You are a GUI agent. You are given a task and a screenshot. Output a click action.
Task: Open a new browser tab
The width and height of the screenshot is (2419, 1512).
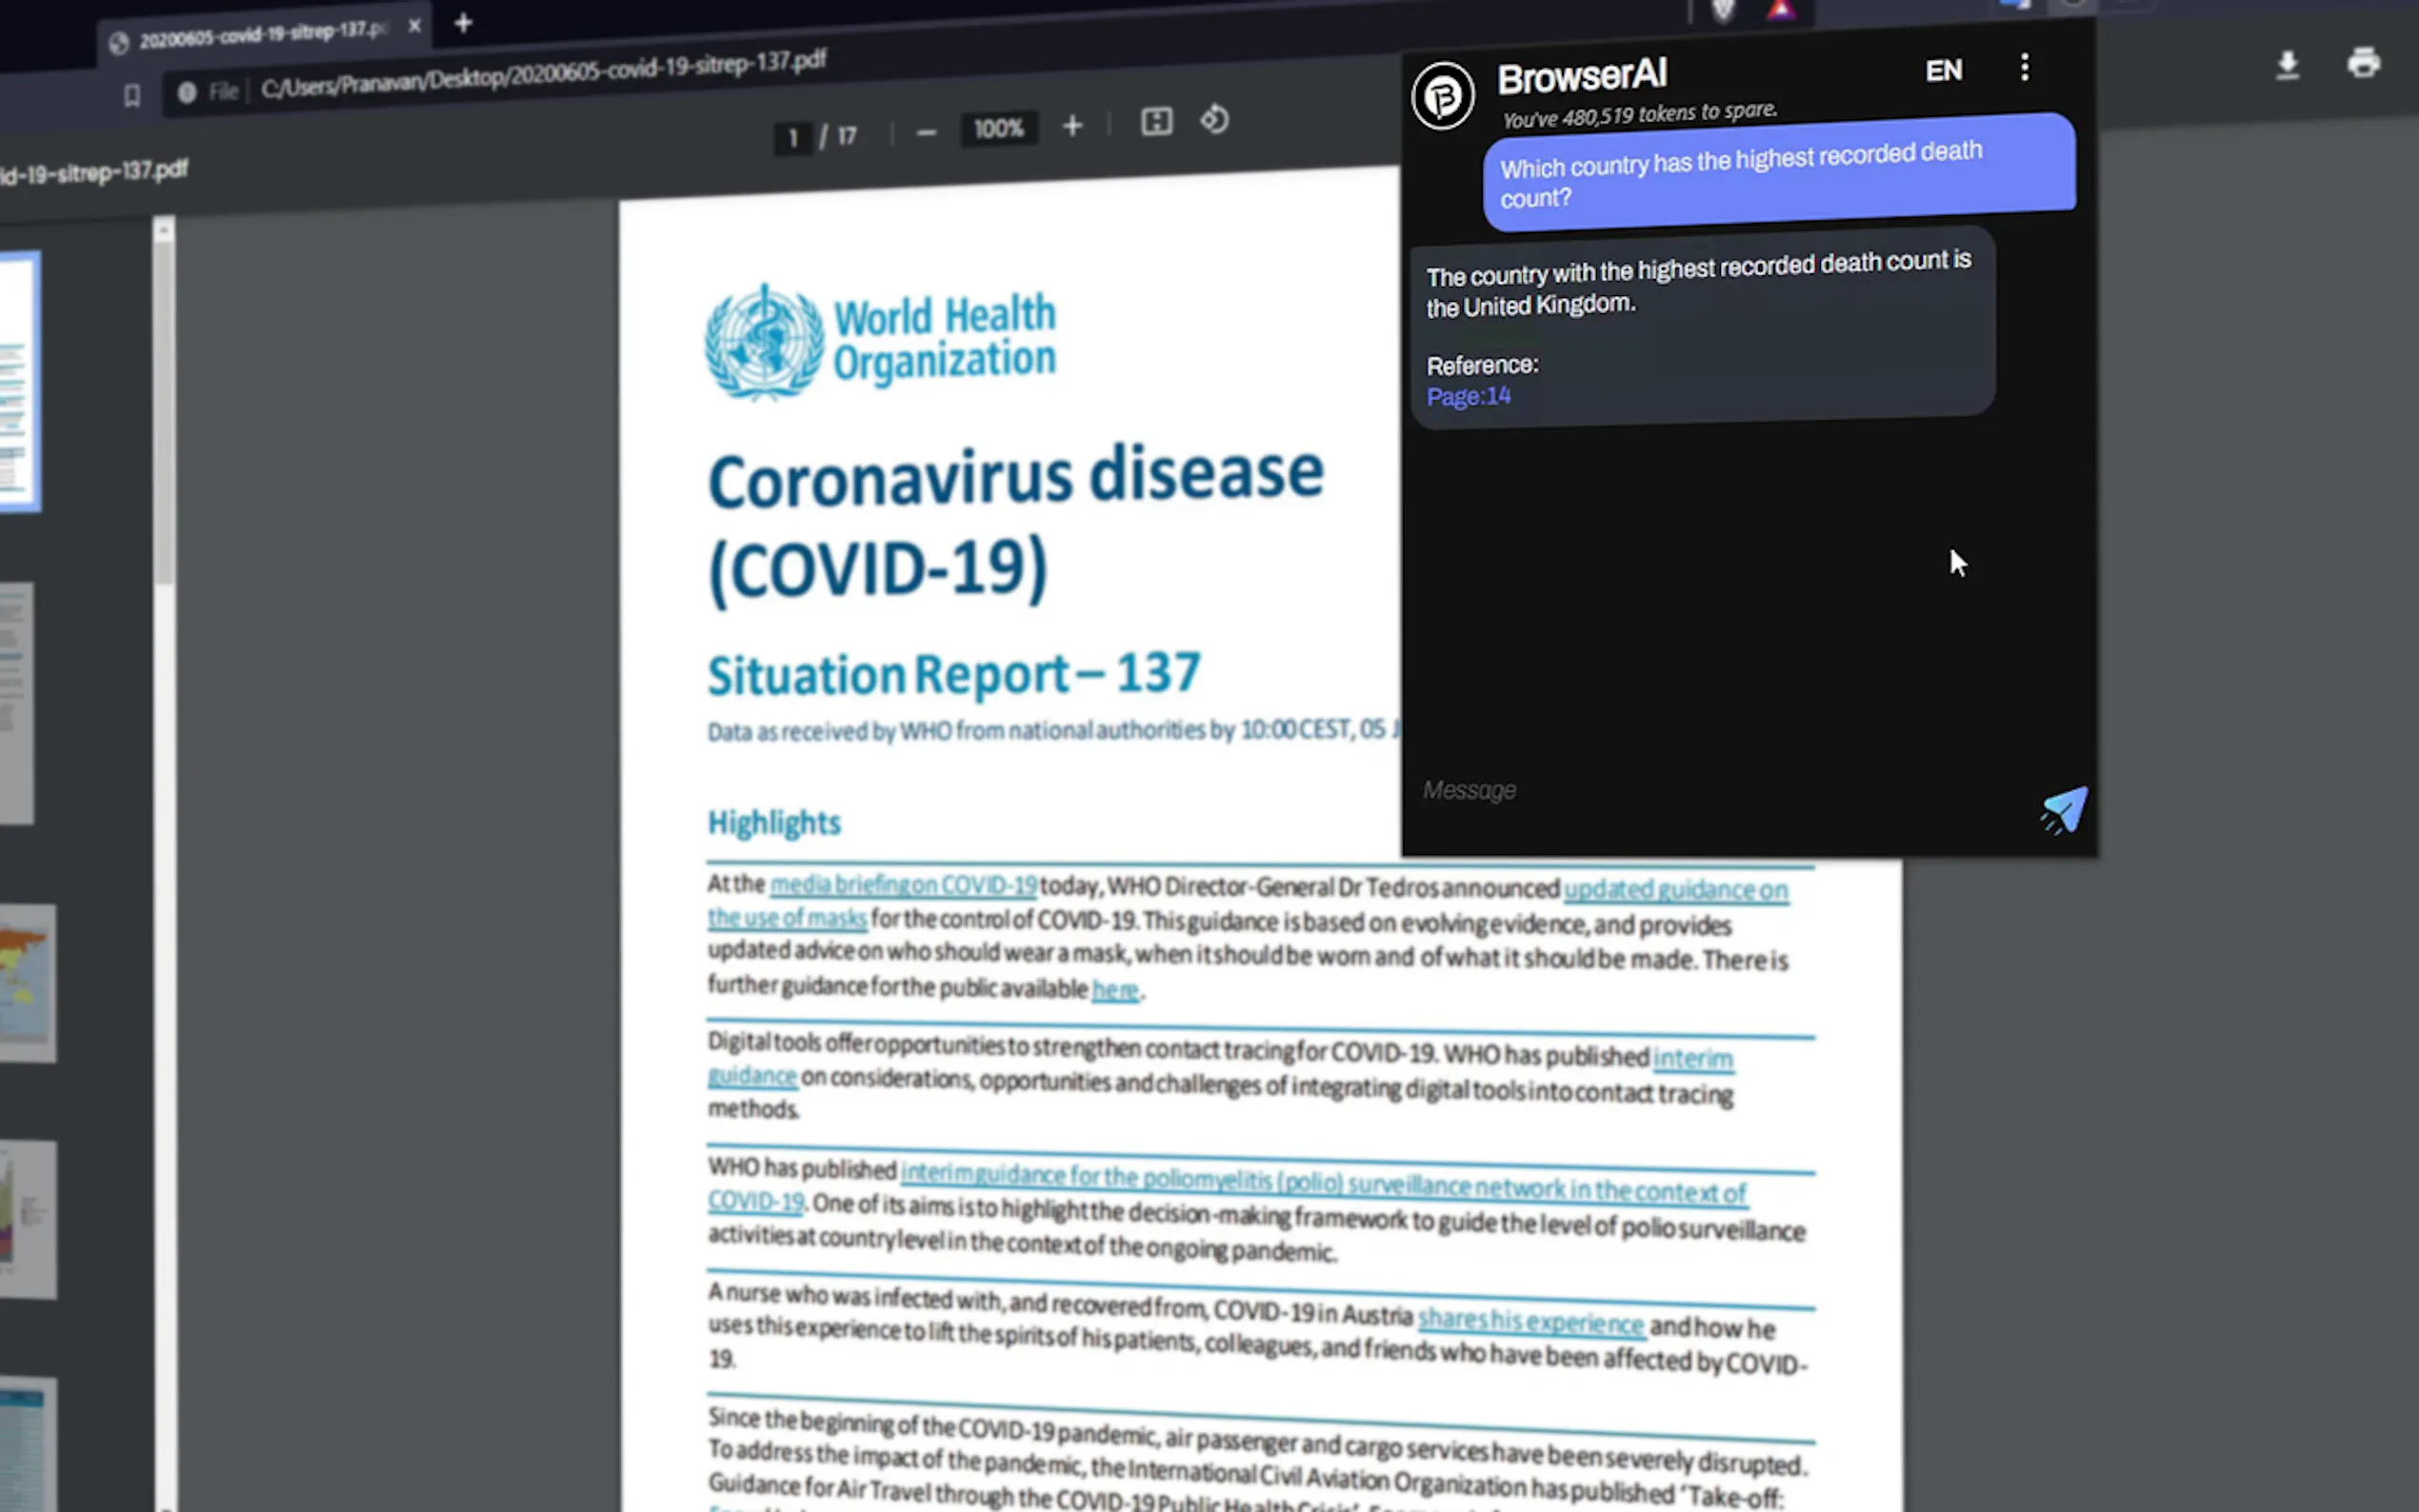463,23
